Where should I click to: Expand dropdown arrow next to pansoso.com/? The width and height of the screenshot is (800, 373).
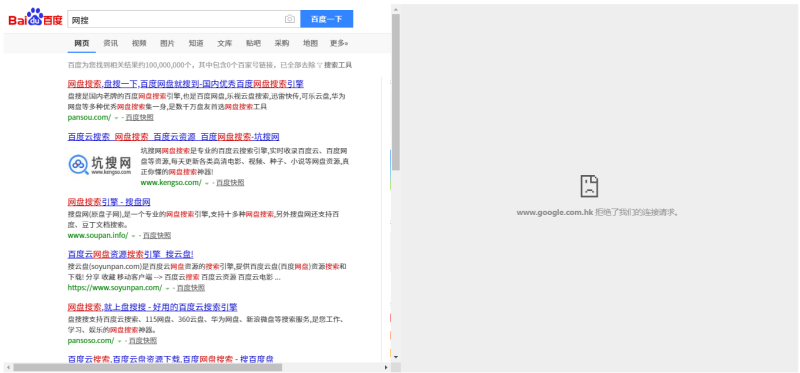119,341
